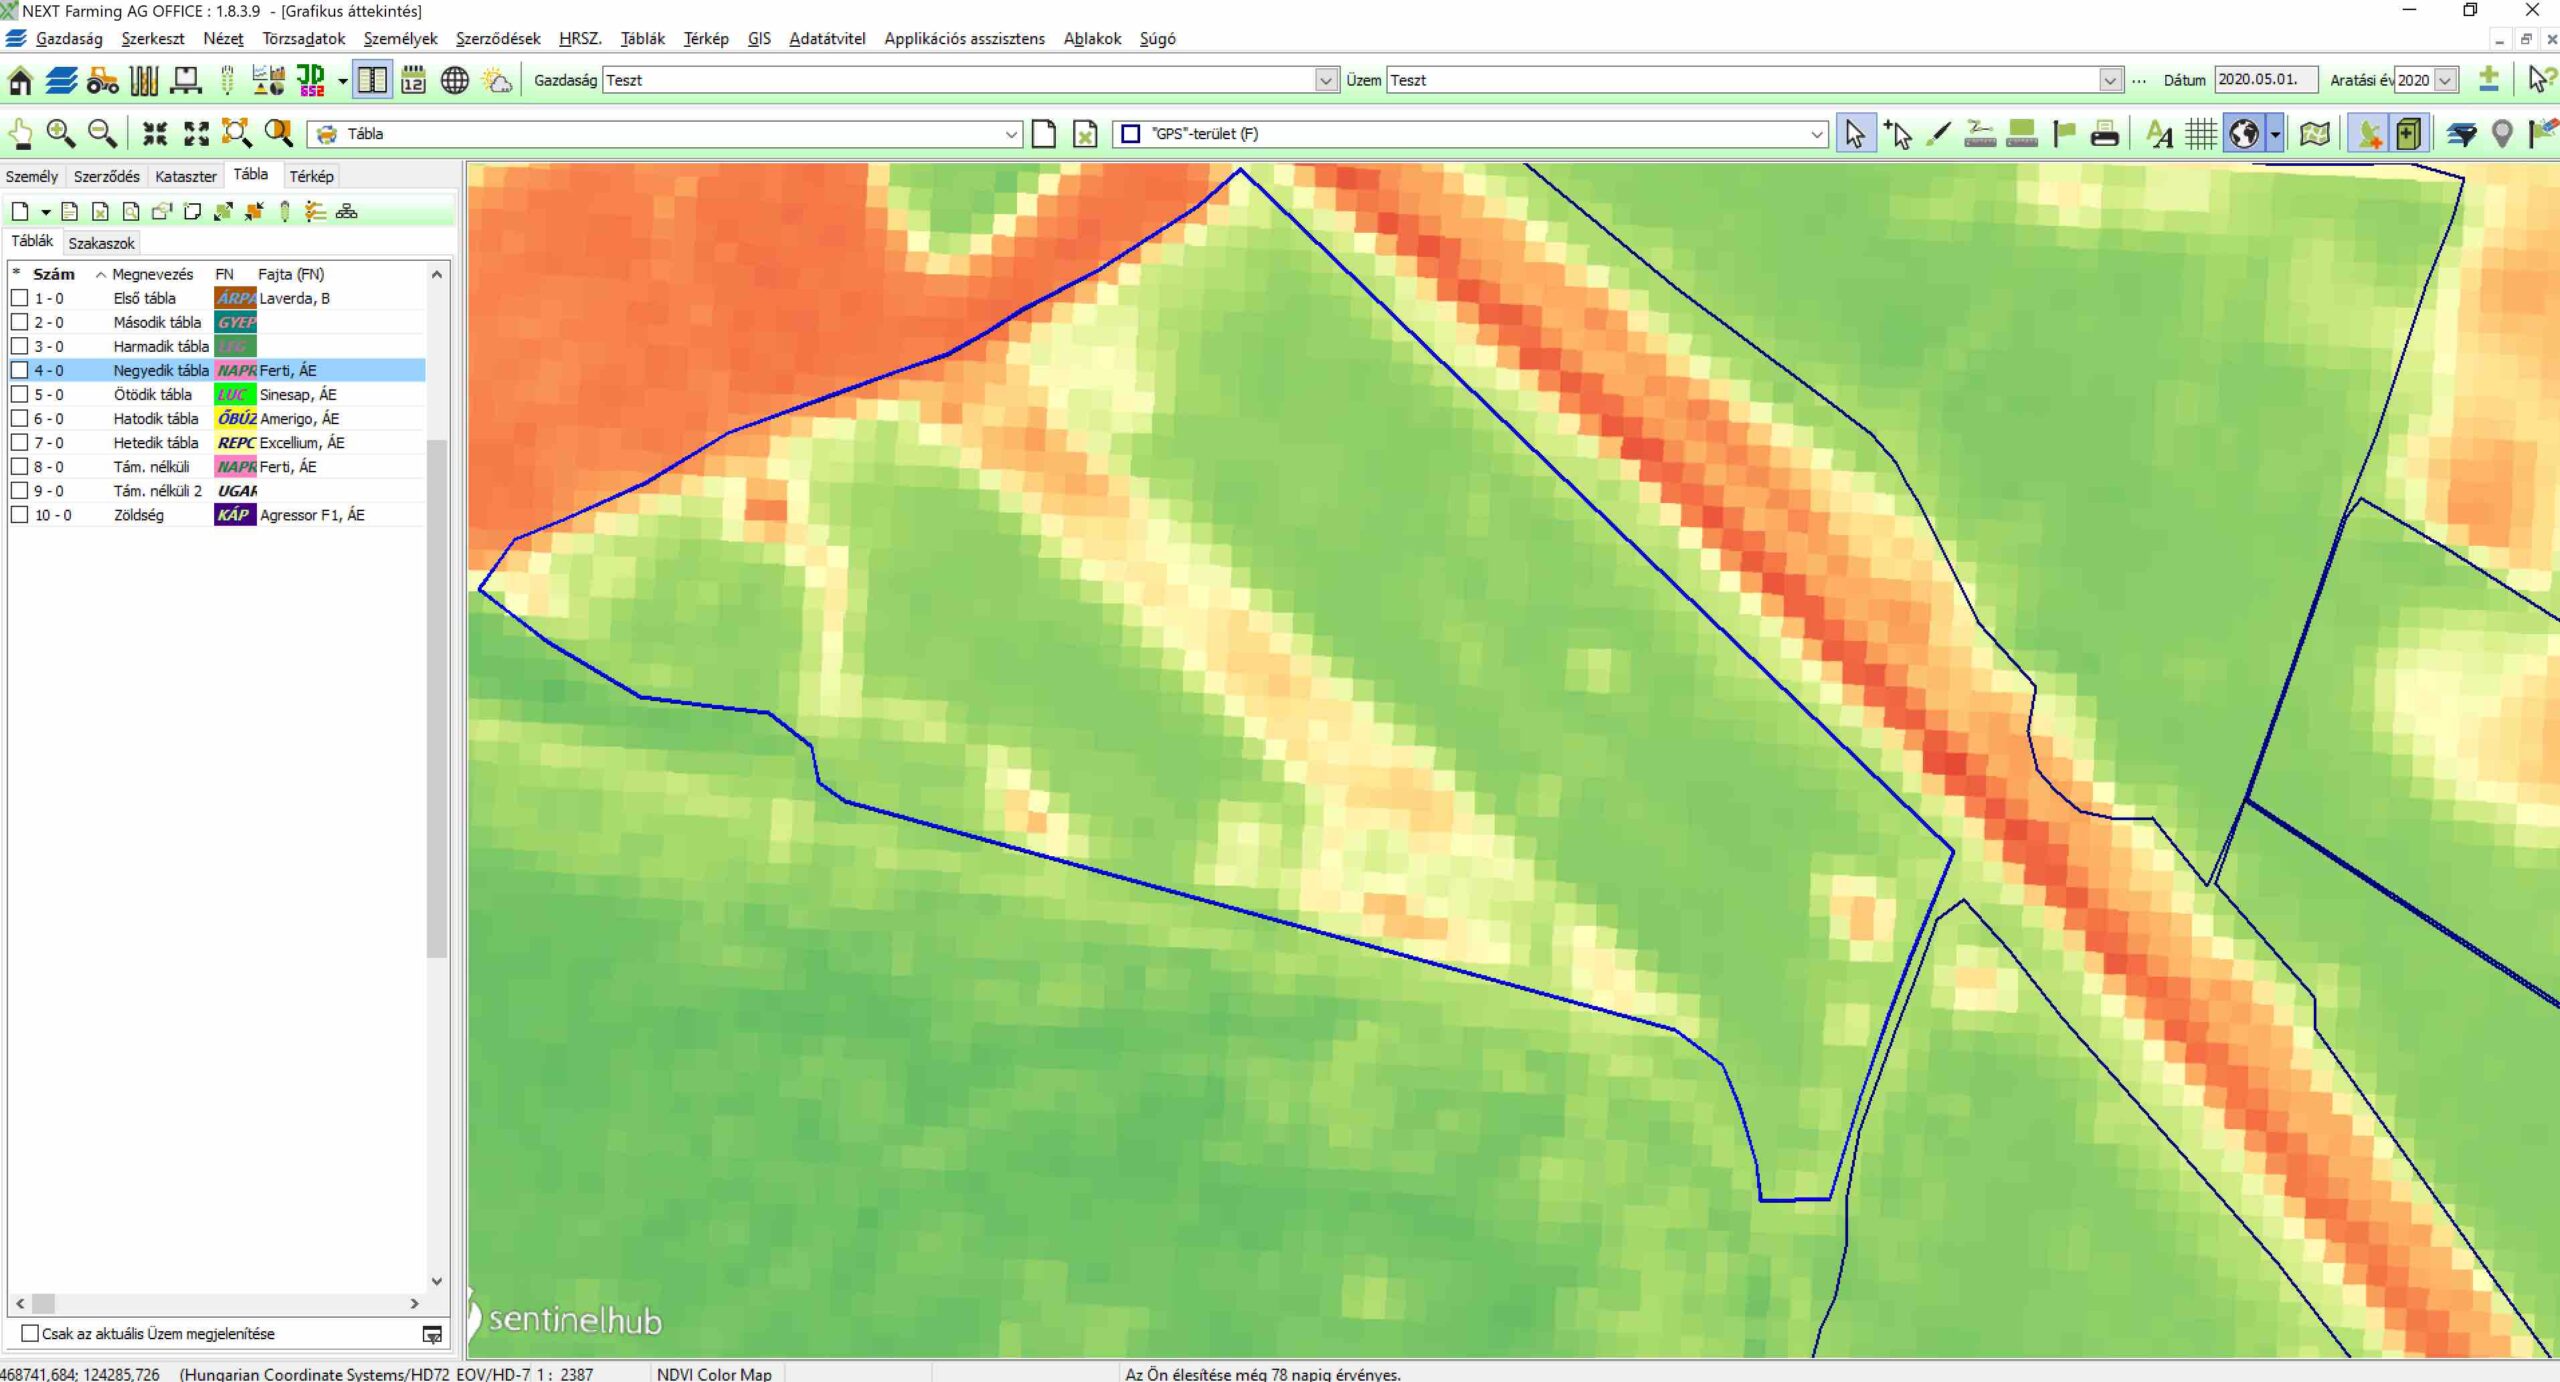Check the box for Első tábla
The image size is (2560, 1382).
click(x=19, y=298)
